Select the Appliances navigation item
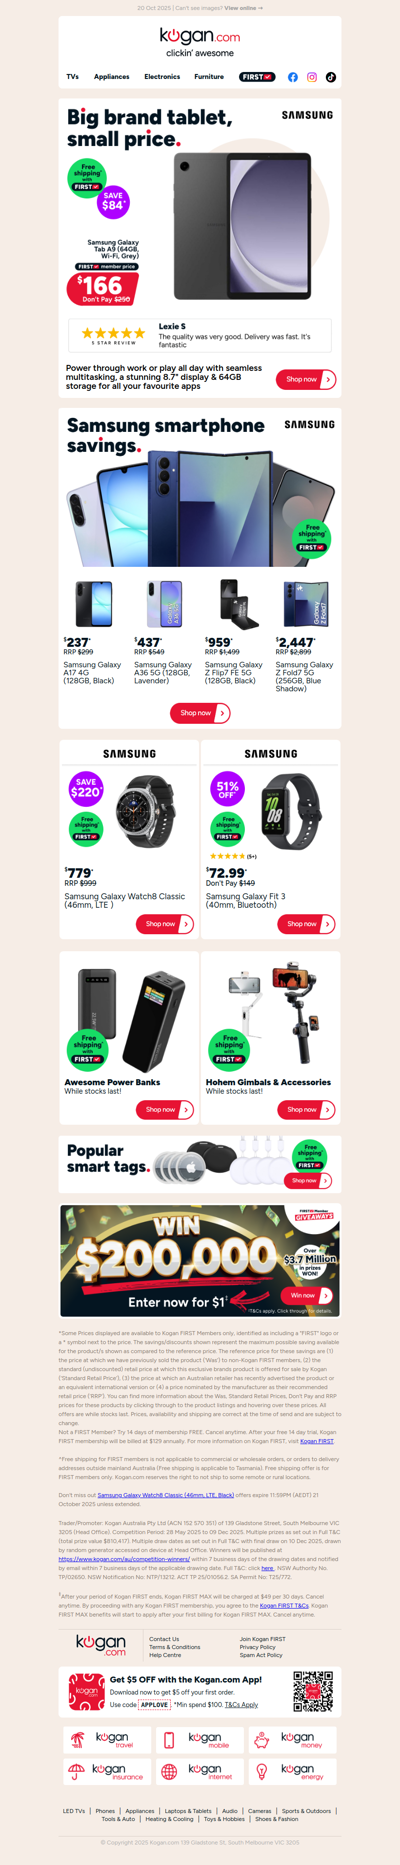 click(112, 77)
